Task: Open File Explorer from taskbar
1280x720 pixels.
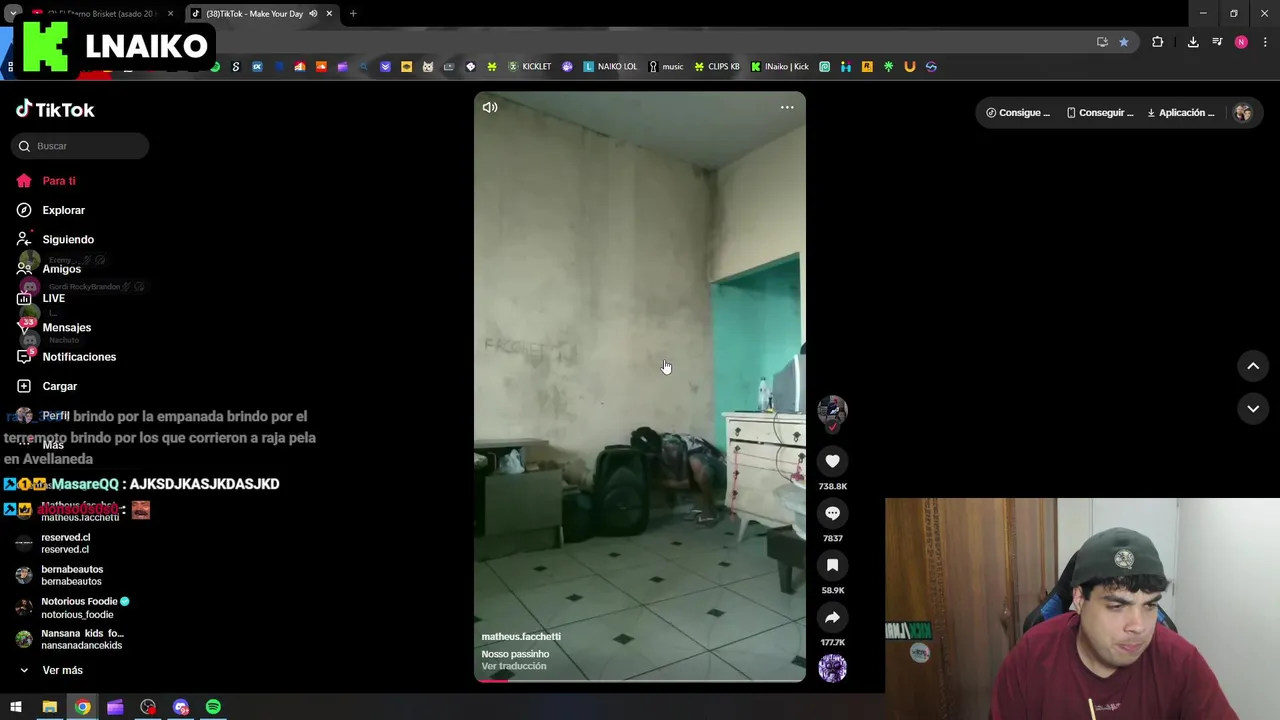Action: 49,707
